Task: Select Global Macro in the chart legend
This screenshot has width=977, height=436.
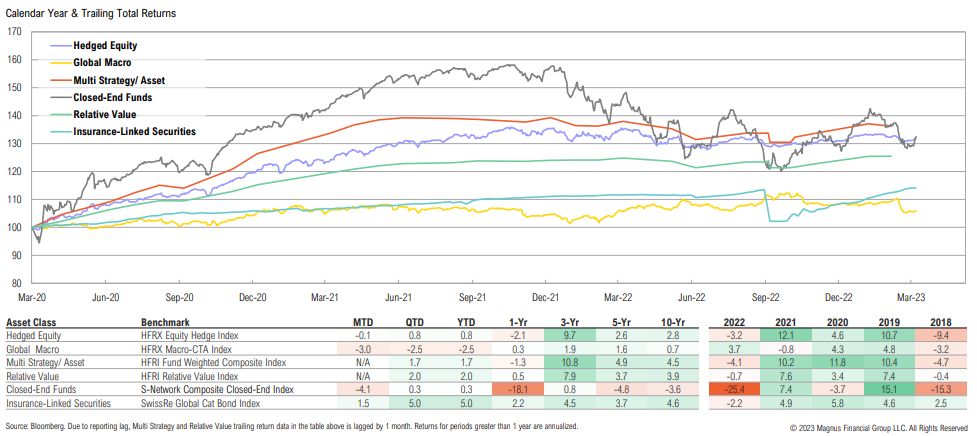Action: [104, 63]
